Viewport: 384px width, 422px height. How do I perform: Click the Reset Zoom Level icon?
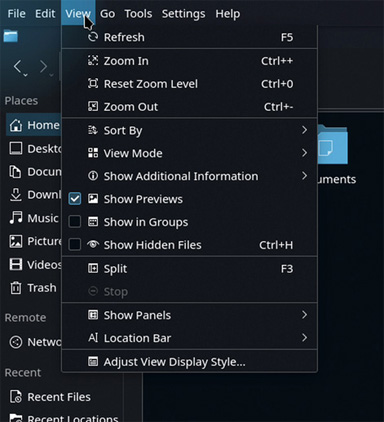coord(93,84)
